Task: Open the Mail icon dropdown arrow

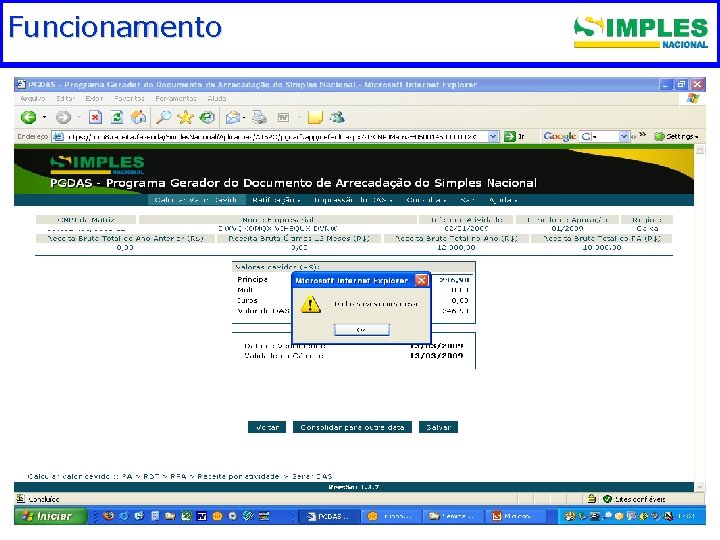Action: pos(244,118)
